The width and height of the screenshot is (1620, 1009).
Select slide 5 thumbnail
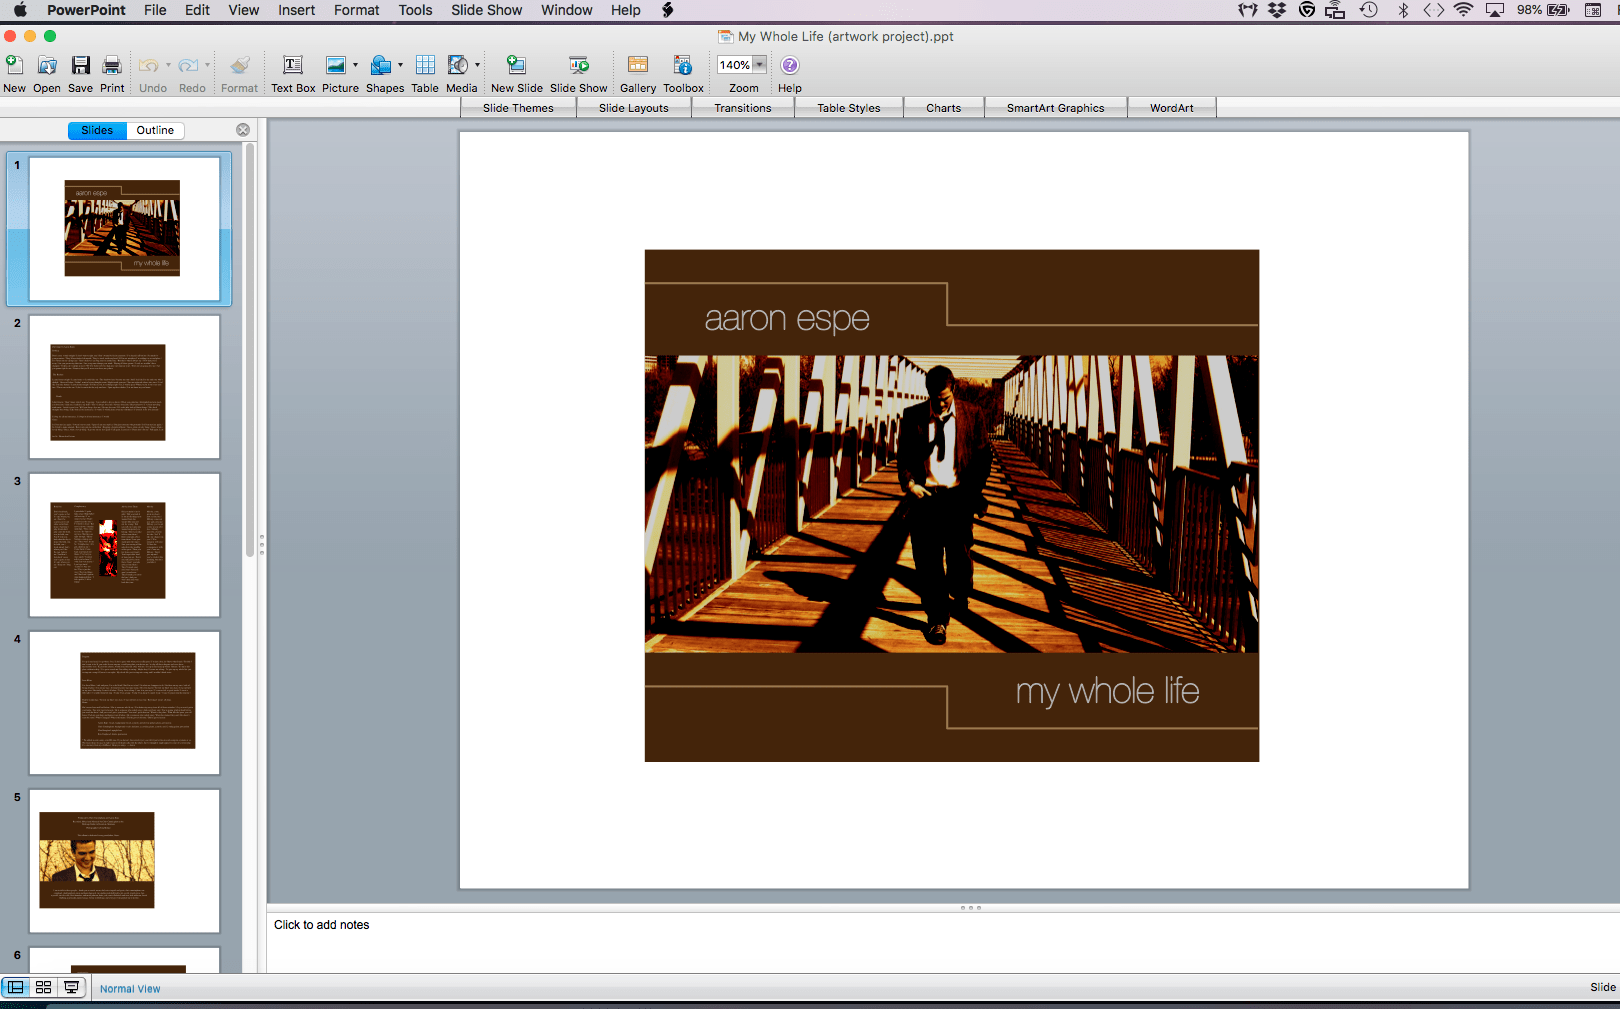pyautogui.click(x=124, y=861)
